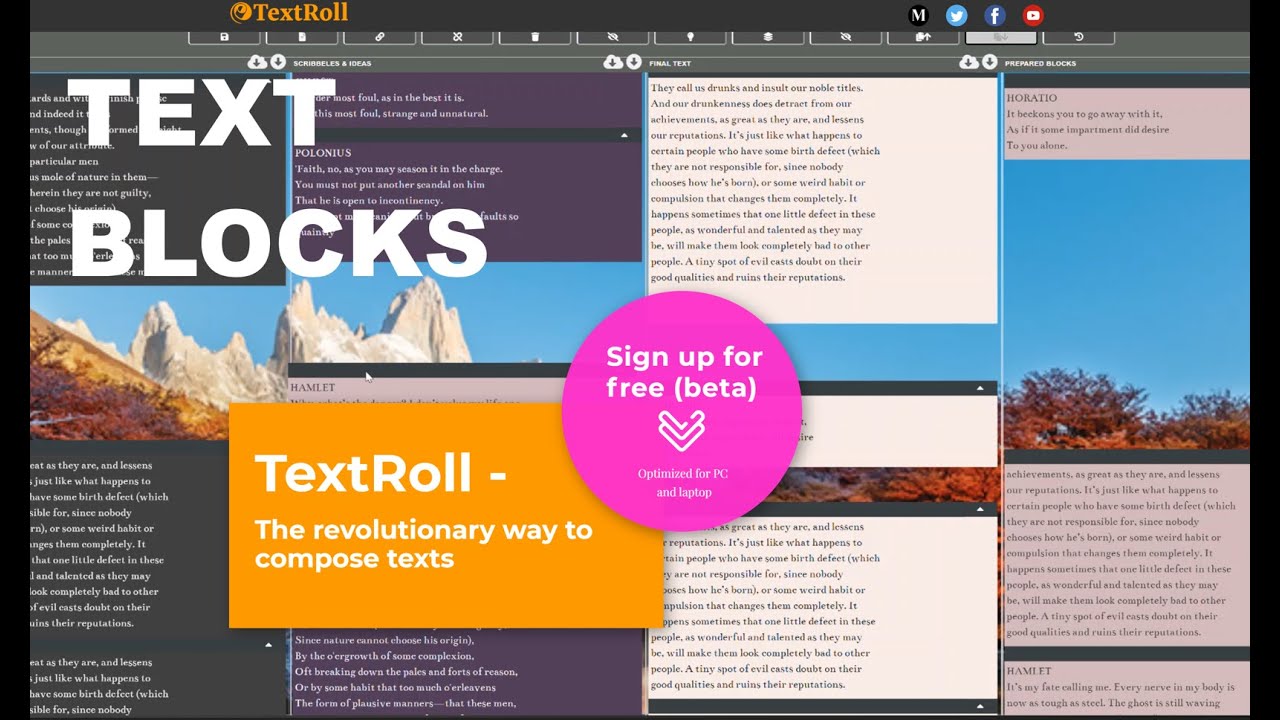Click the folder export arrow toolbar icon
Screen dimensions: 1280x720
coord(923,37)
